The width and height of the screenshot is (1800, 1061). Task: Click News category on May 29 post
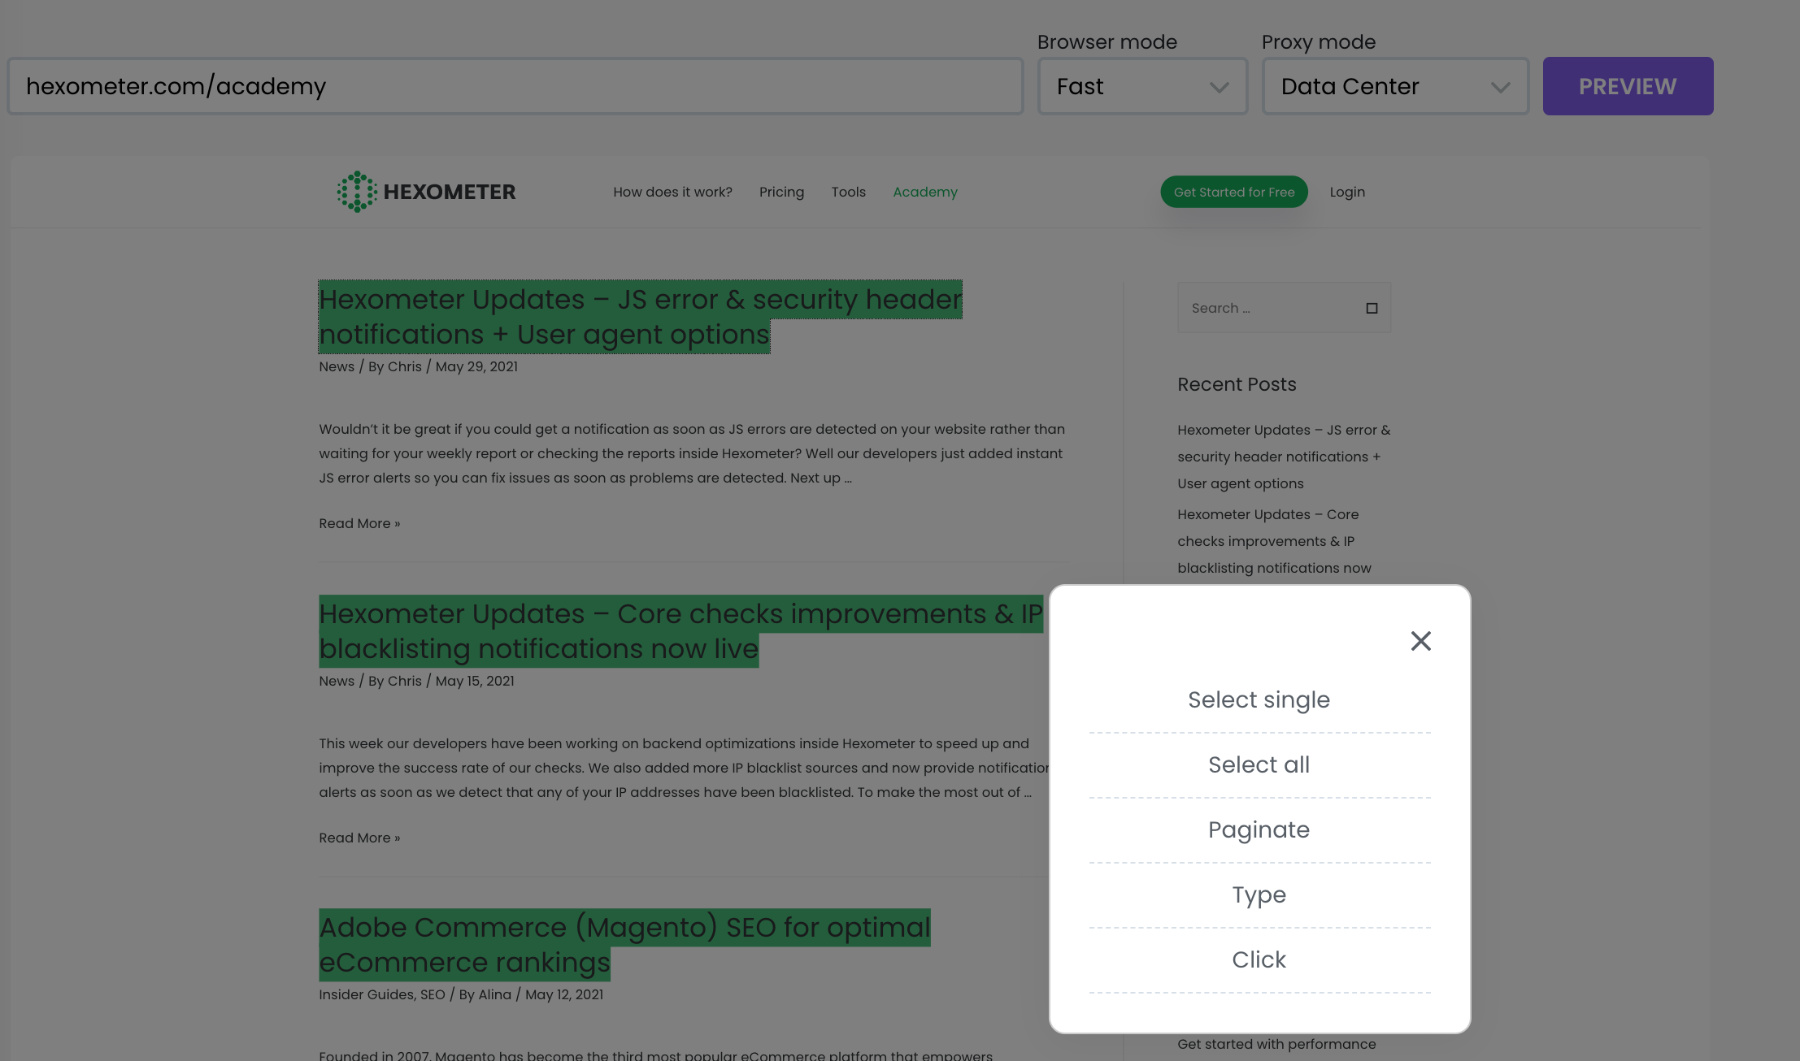click(x=336, y=367)
